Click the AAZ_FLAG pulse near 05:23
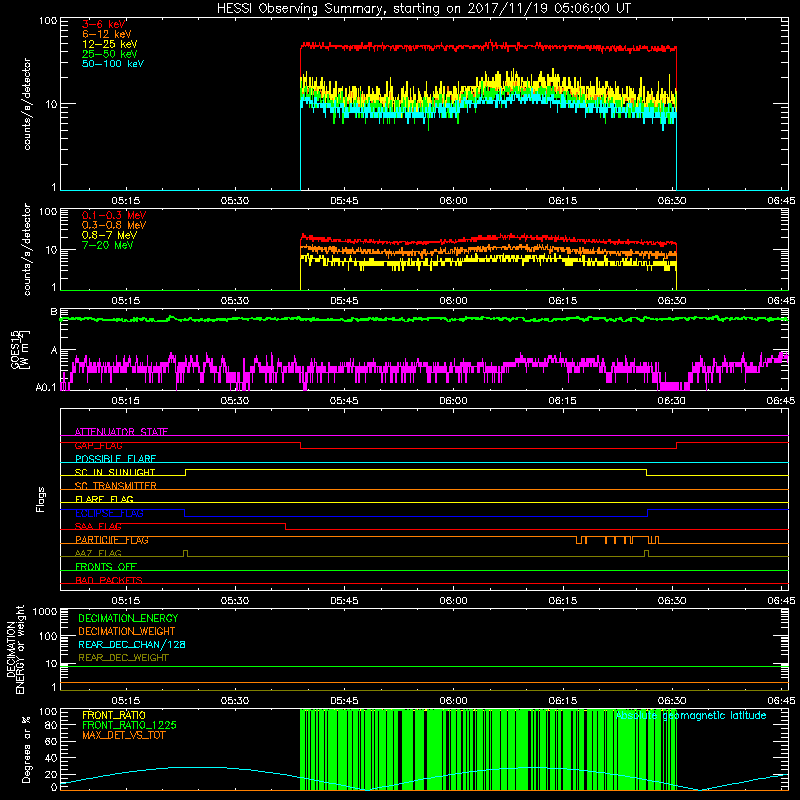The image size is (800, 800). (x=185, y=553)
